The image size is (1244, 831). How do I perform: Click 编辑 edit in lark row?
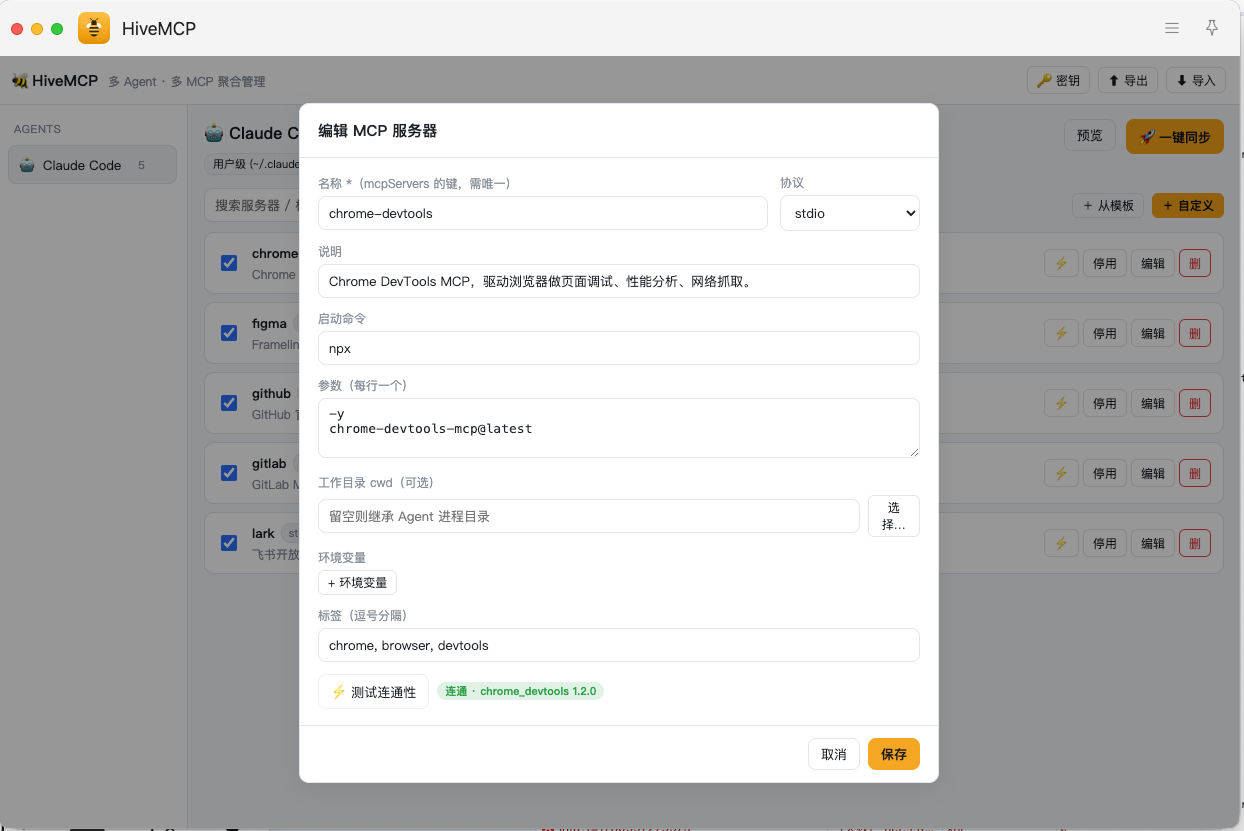(1153, 543)
